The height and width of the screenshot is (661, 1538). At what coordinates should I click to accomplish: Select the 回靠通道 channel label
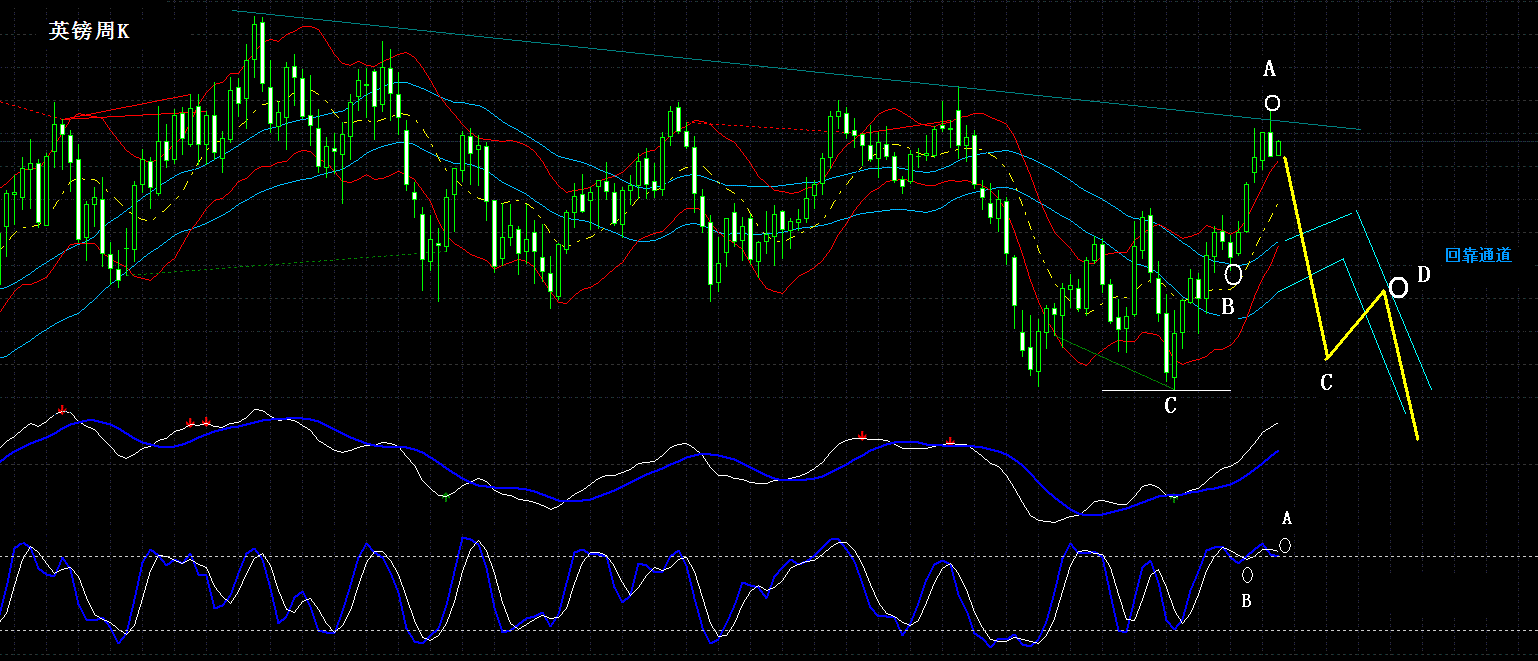click(x=1478, y=255)
